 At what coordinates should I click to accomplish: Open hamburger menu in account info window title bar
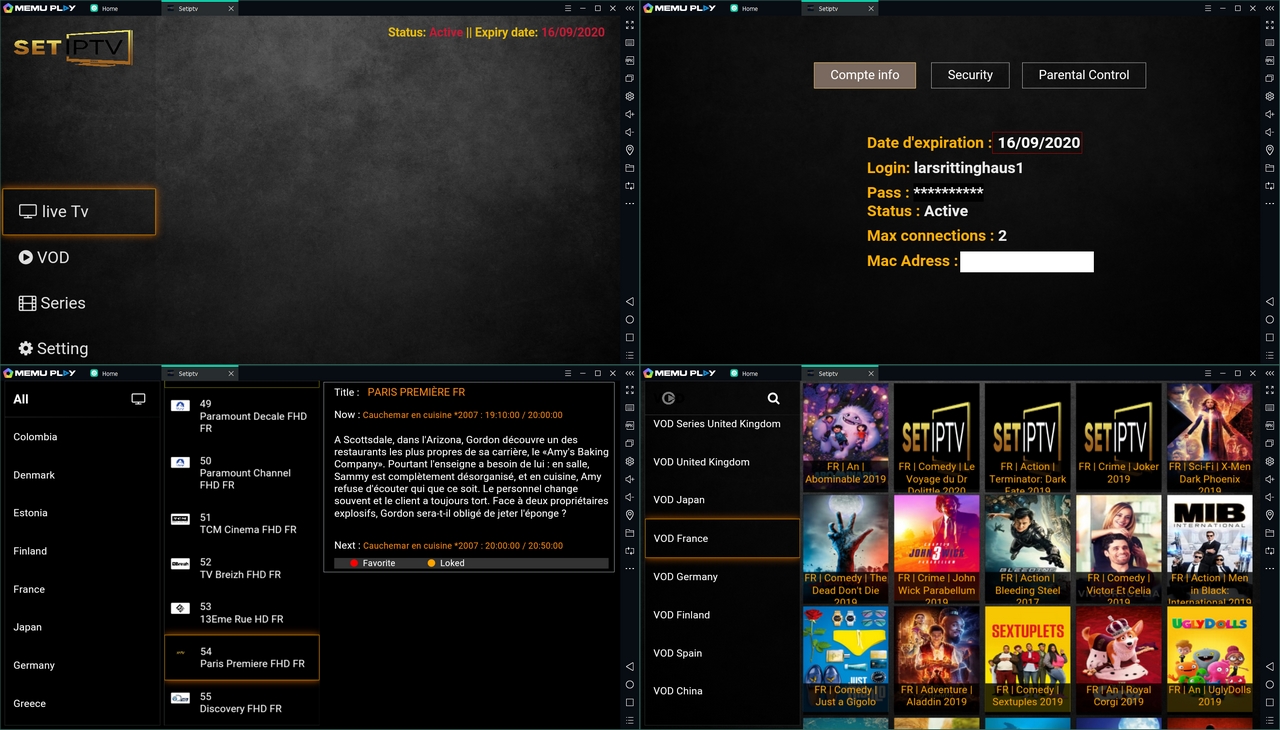(x=1208, y=8)
